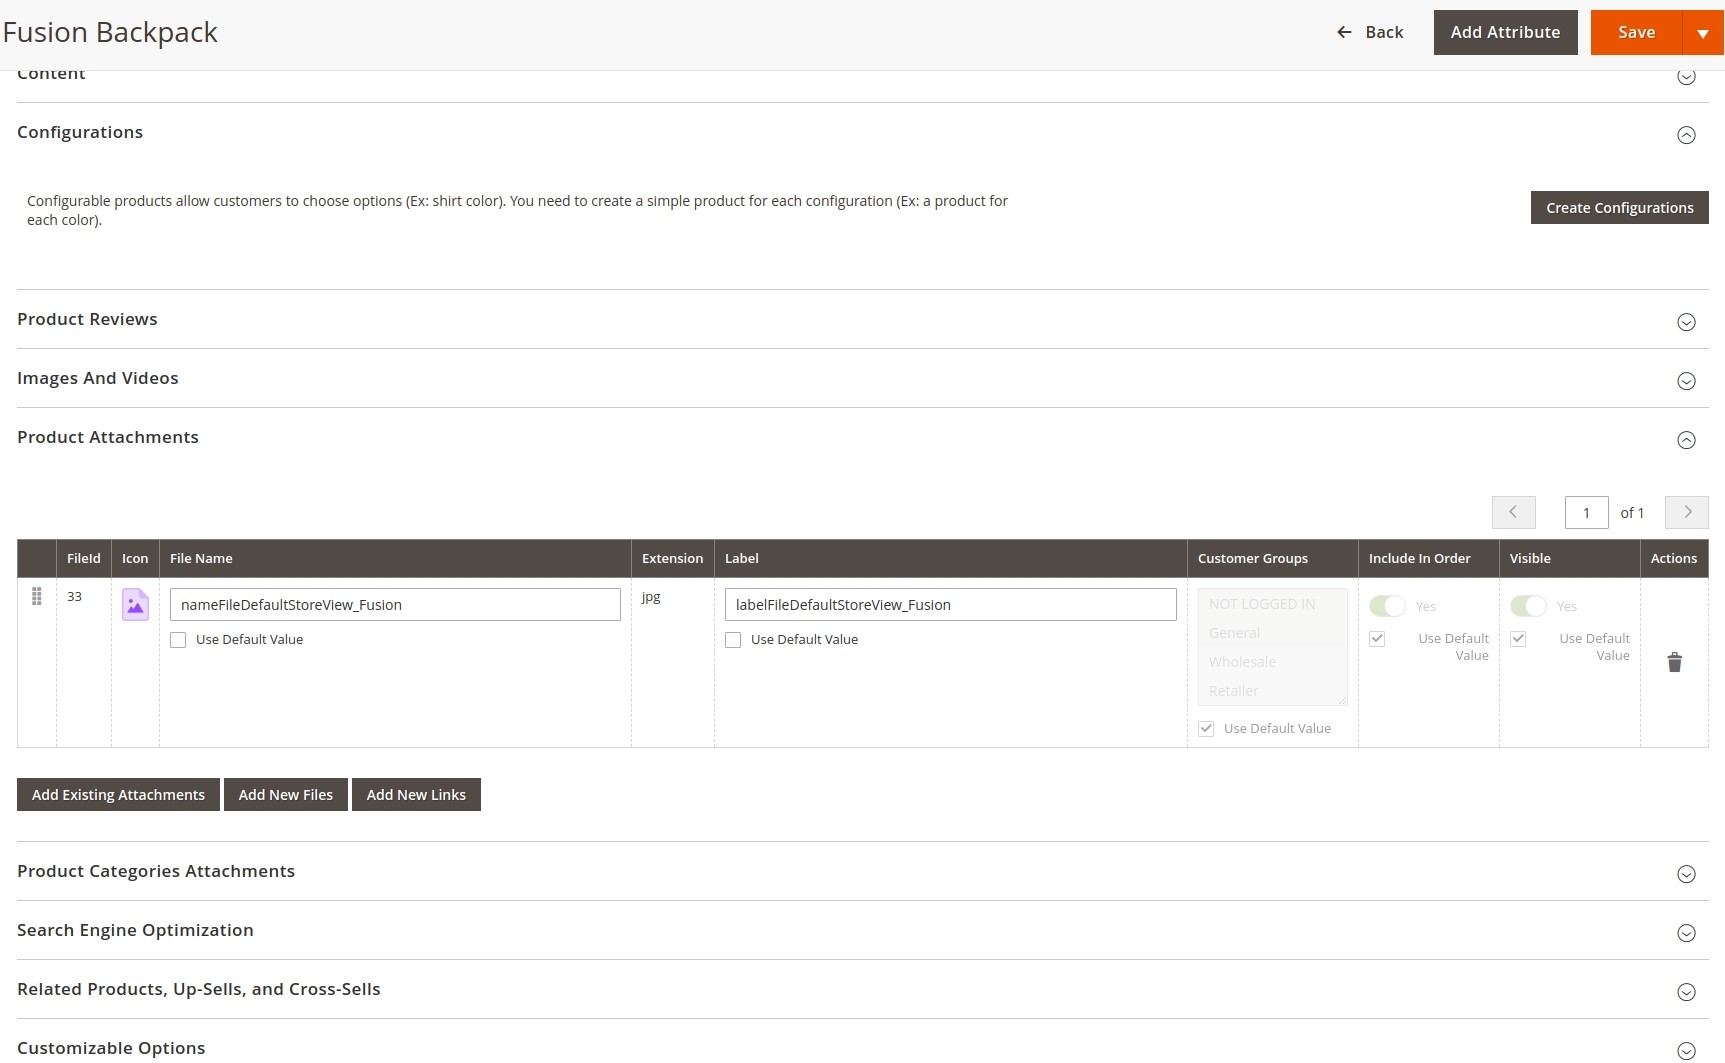
Task: Open the Save dropdown arrow
Action: click(1703, 33)
